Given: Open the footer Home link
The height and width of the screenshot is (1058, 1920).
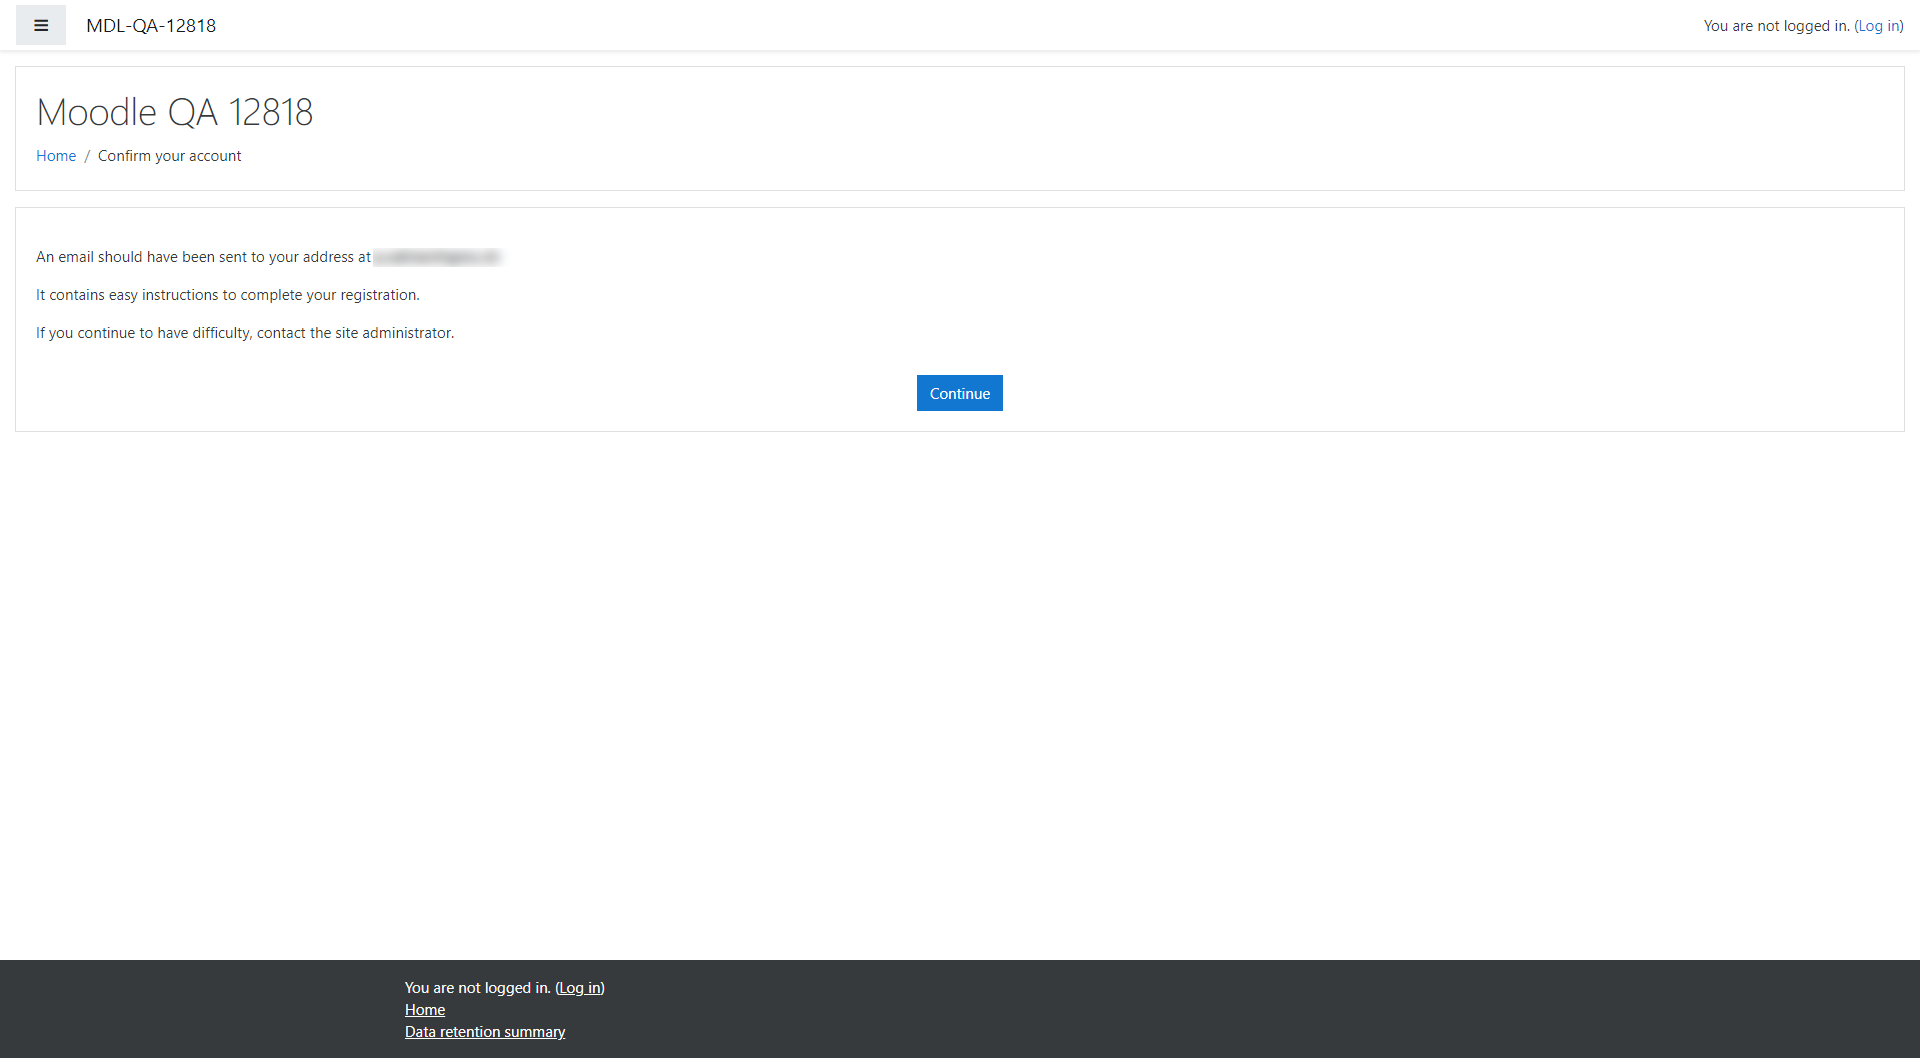Looking at the screenshot, I should (x=425, y=1010).
